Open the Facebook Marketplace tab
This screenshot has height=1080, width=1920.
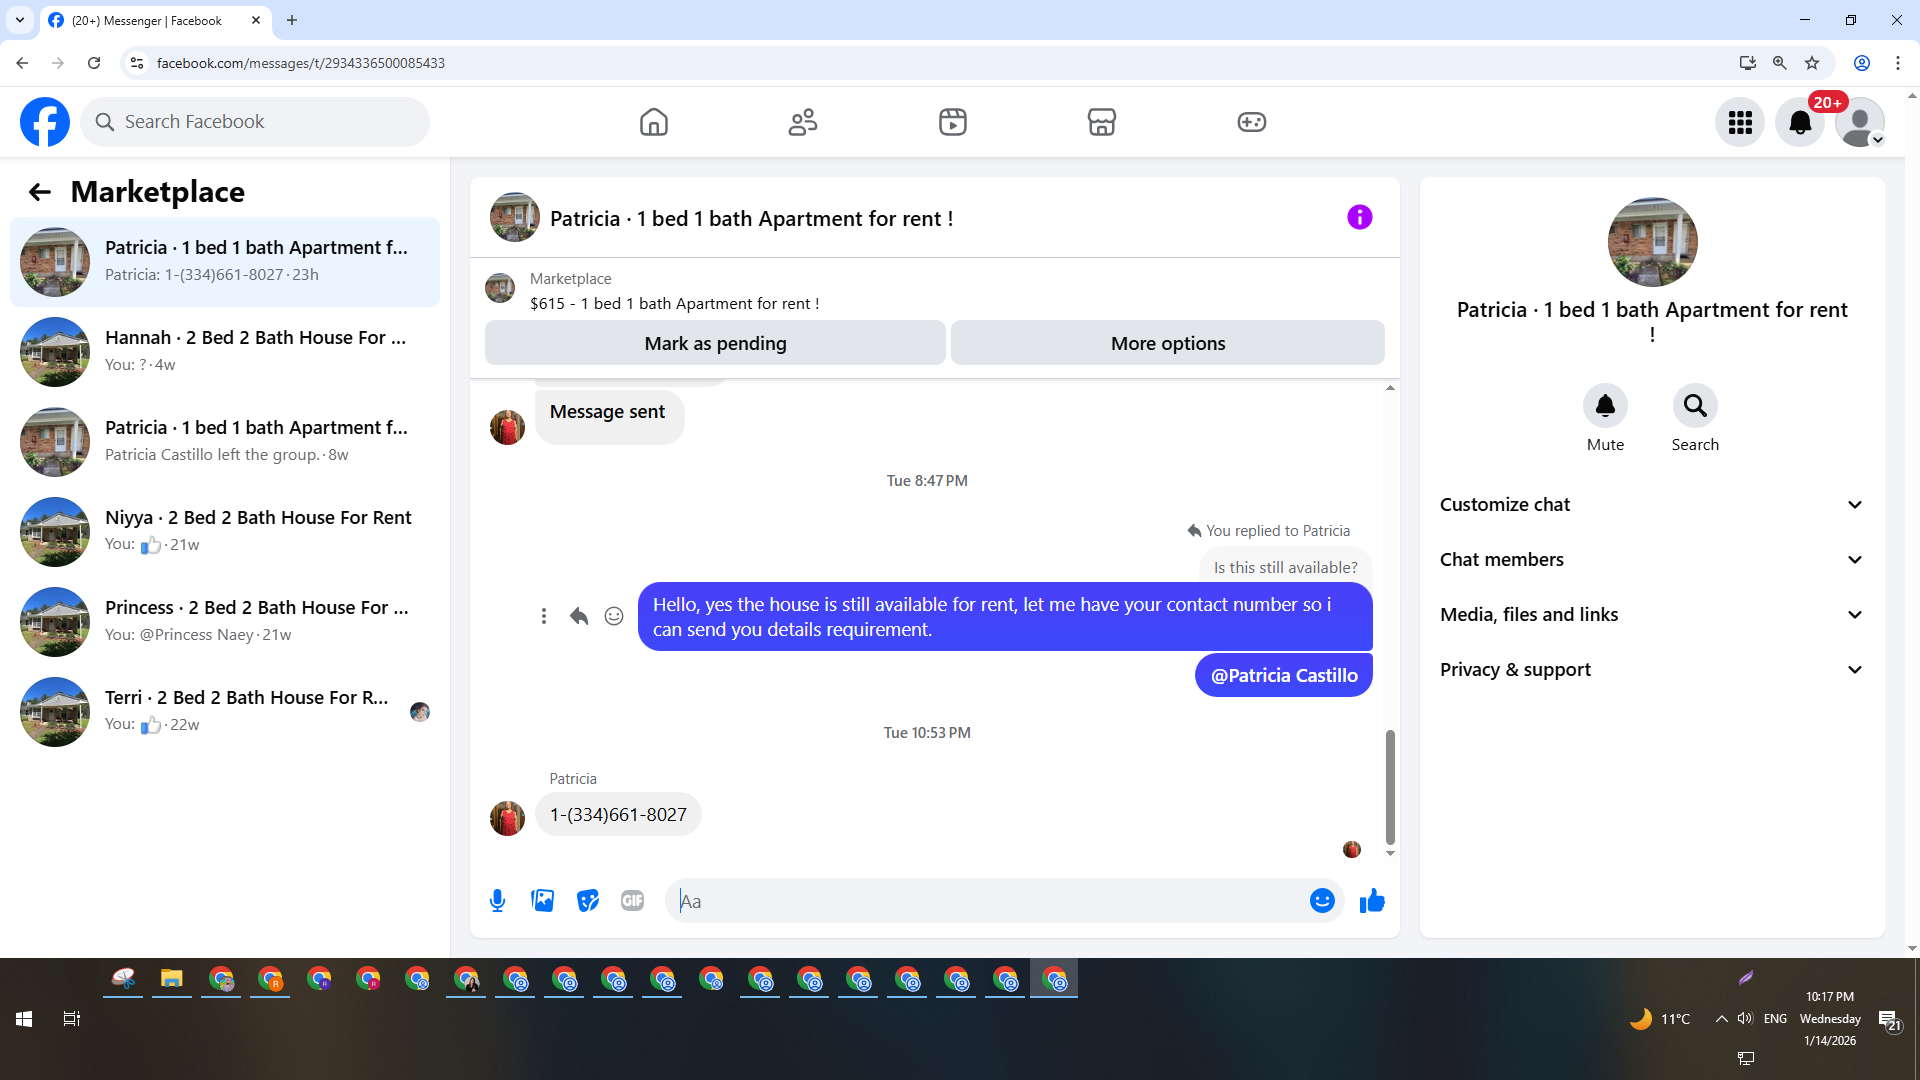click(x=1101, y=122)
